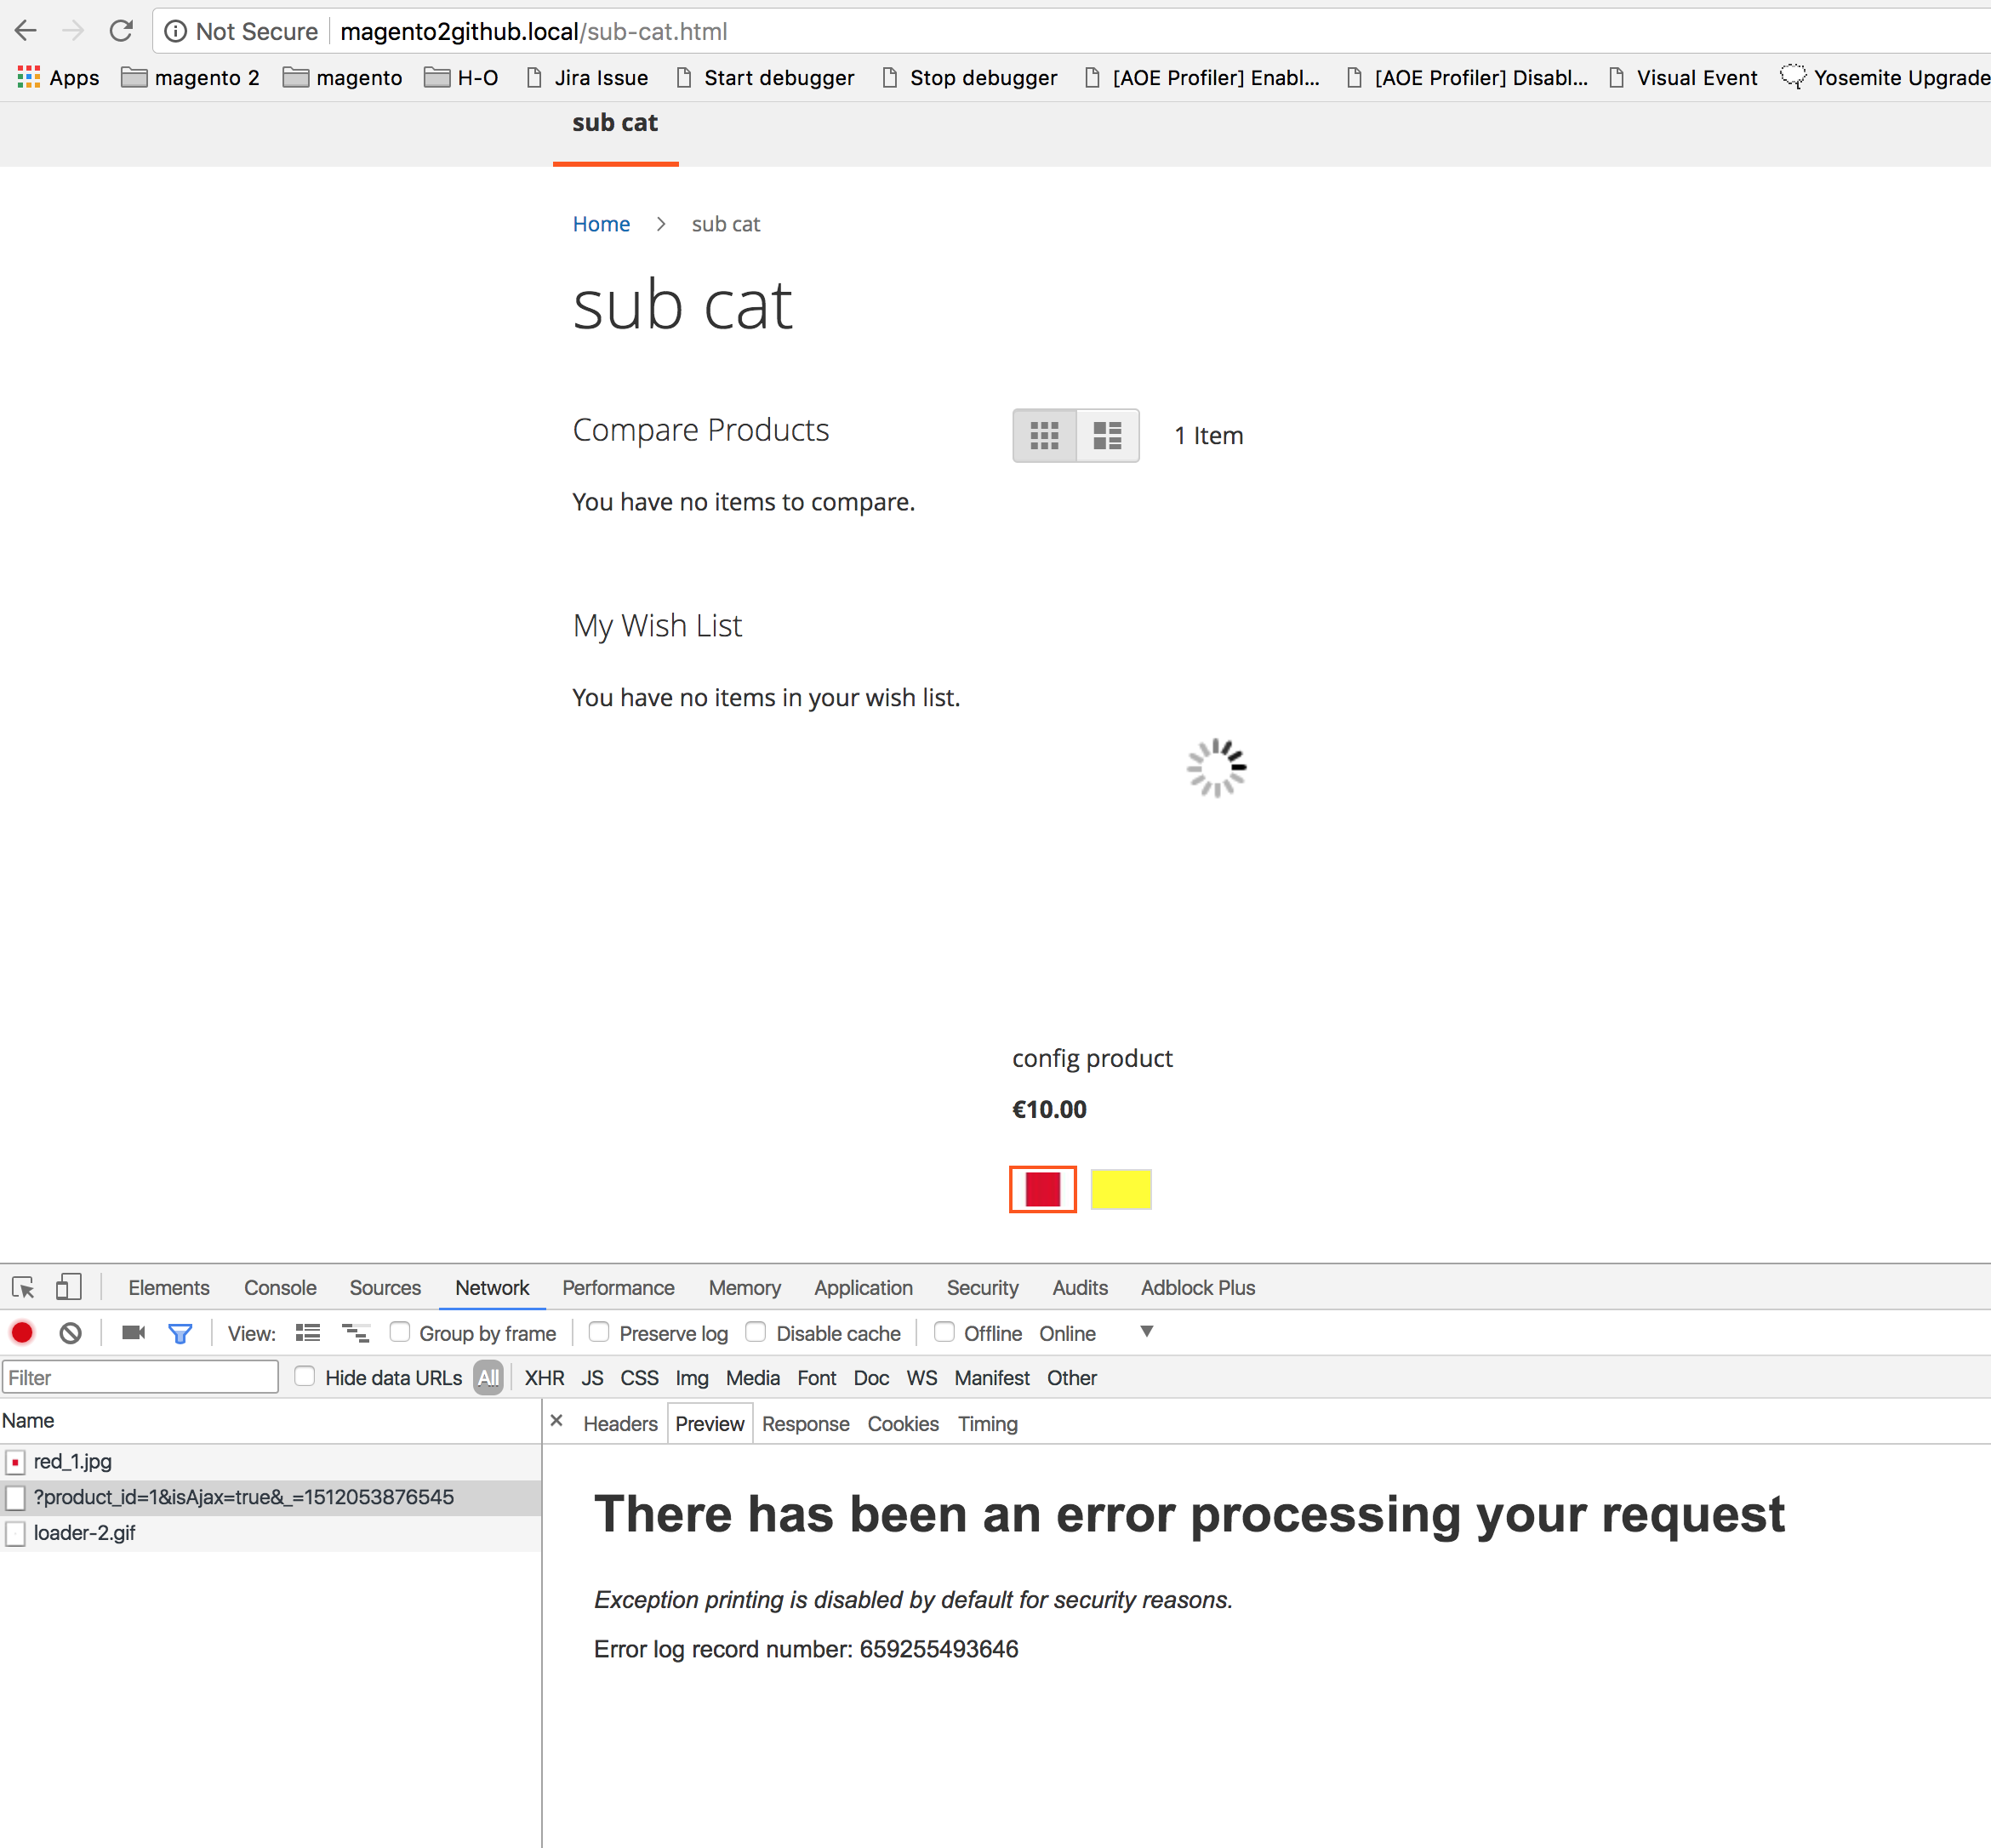Select the inspect element cursor tool
The height and width of the screenshot is (1848, 1991).
22,1287
